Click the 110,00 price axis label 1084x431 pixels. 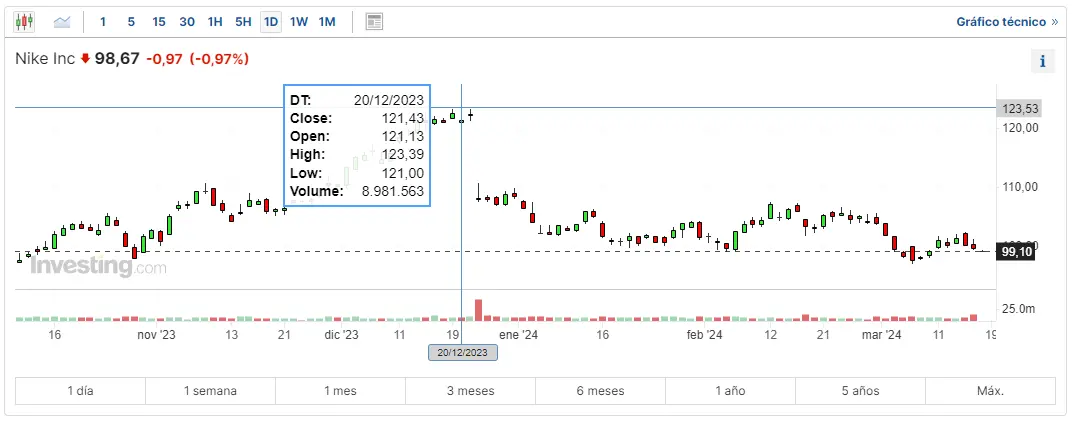point(1020,187)
